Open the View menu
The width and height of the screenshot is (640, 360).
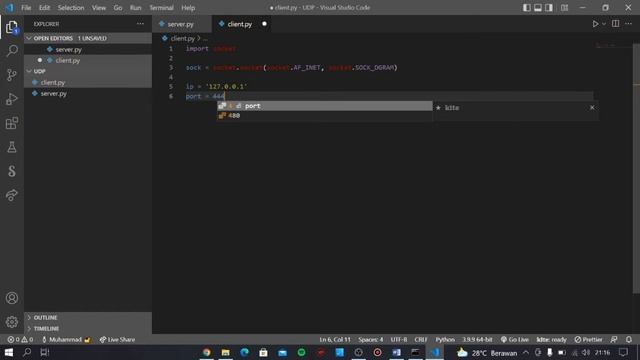(99, 8)
